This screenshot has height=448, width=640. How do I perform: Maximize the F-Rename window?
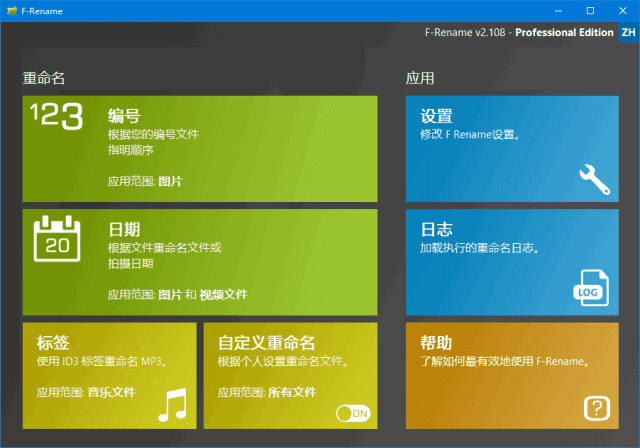pos(590,11)
